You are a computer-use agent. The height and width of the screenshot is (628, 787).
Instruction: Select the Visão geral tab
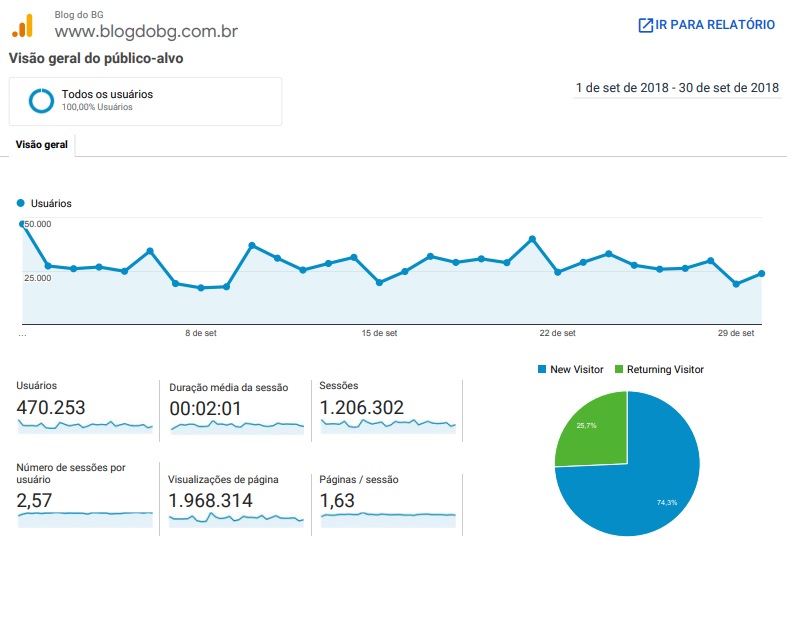(x=42, y=145)
